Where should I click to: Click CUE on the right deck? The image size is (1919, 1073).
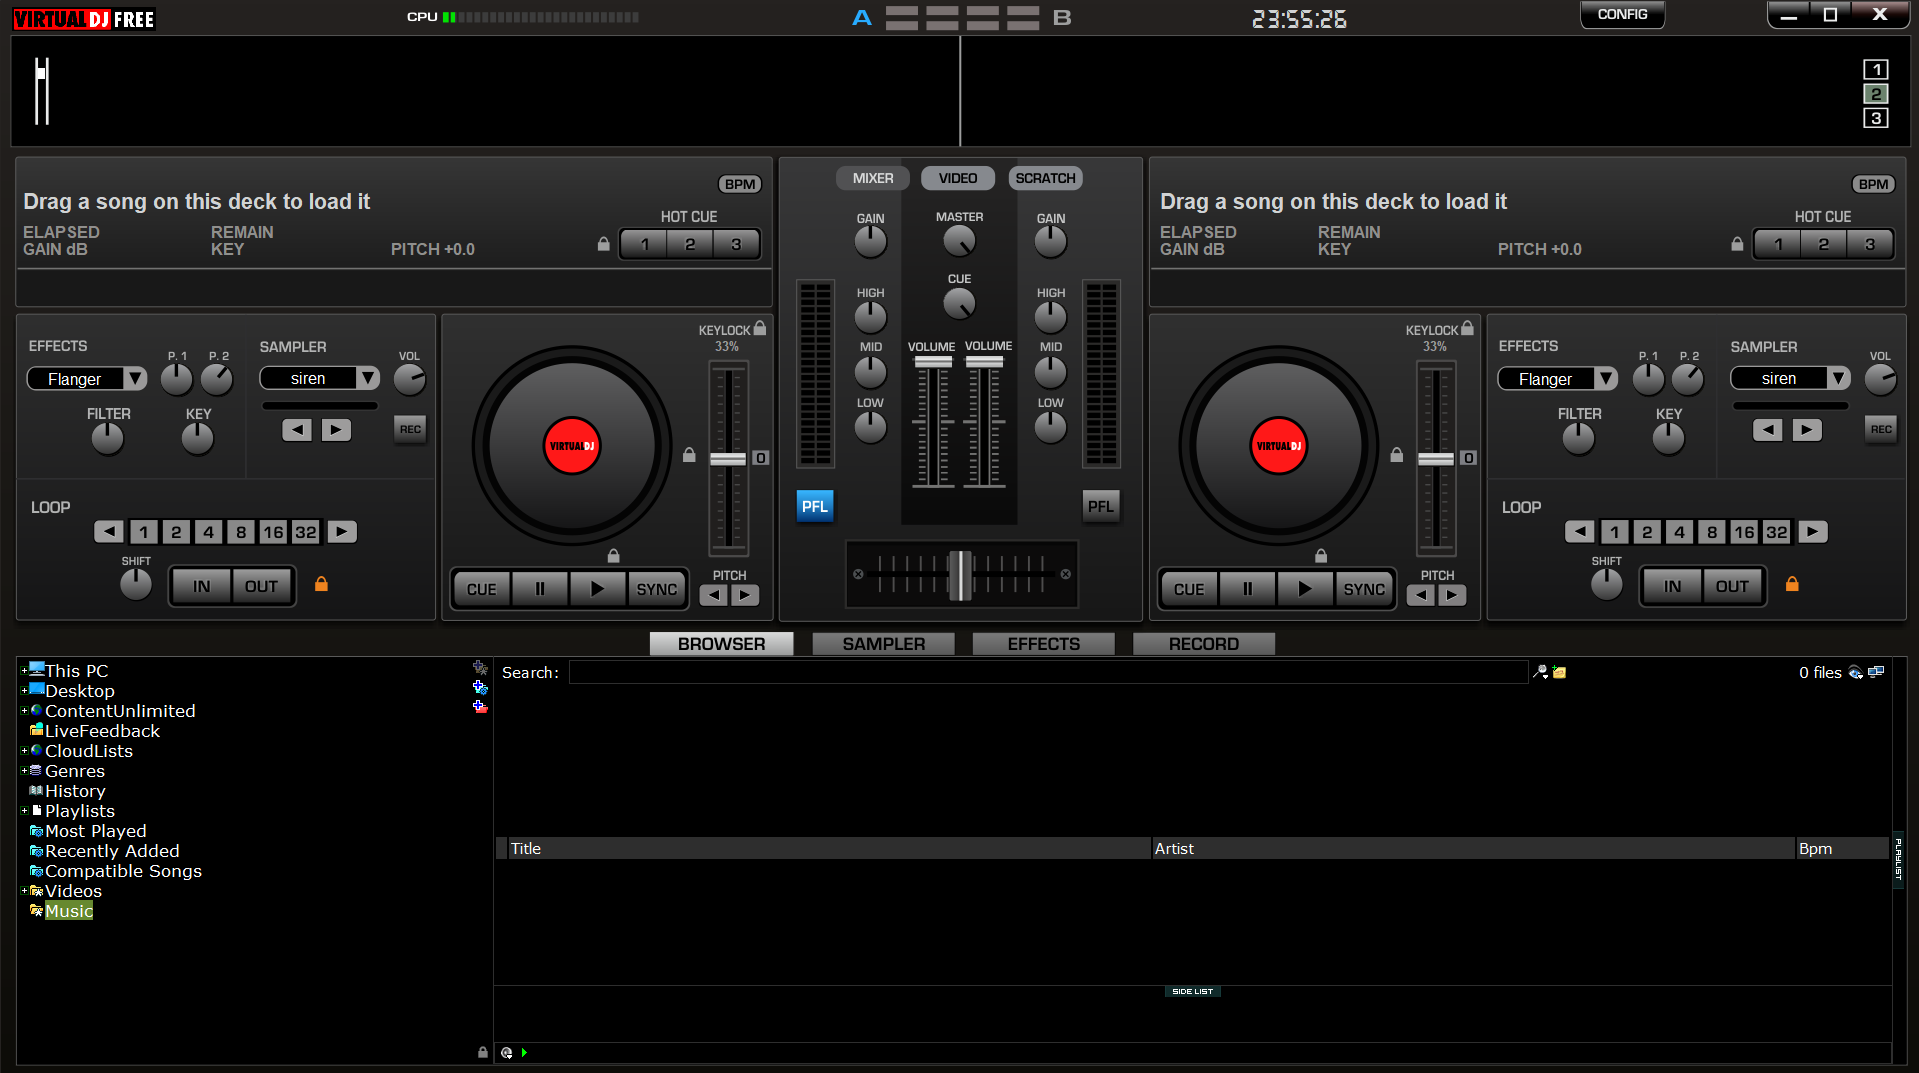1189,589
